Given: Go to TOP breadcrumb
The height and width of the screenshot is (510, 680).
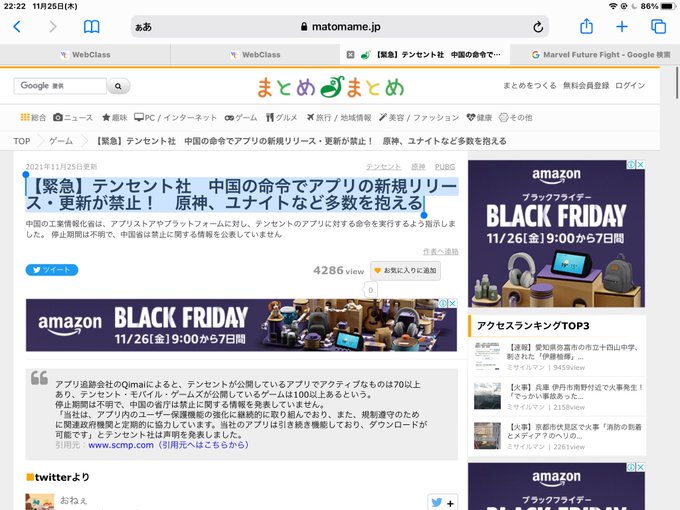Looking at the screenshot, I should coord(22,141).
